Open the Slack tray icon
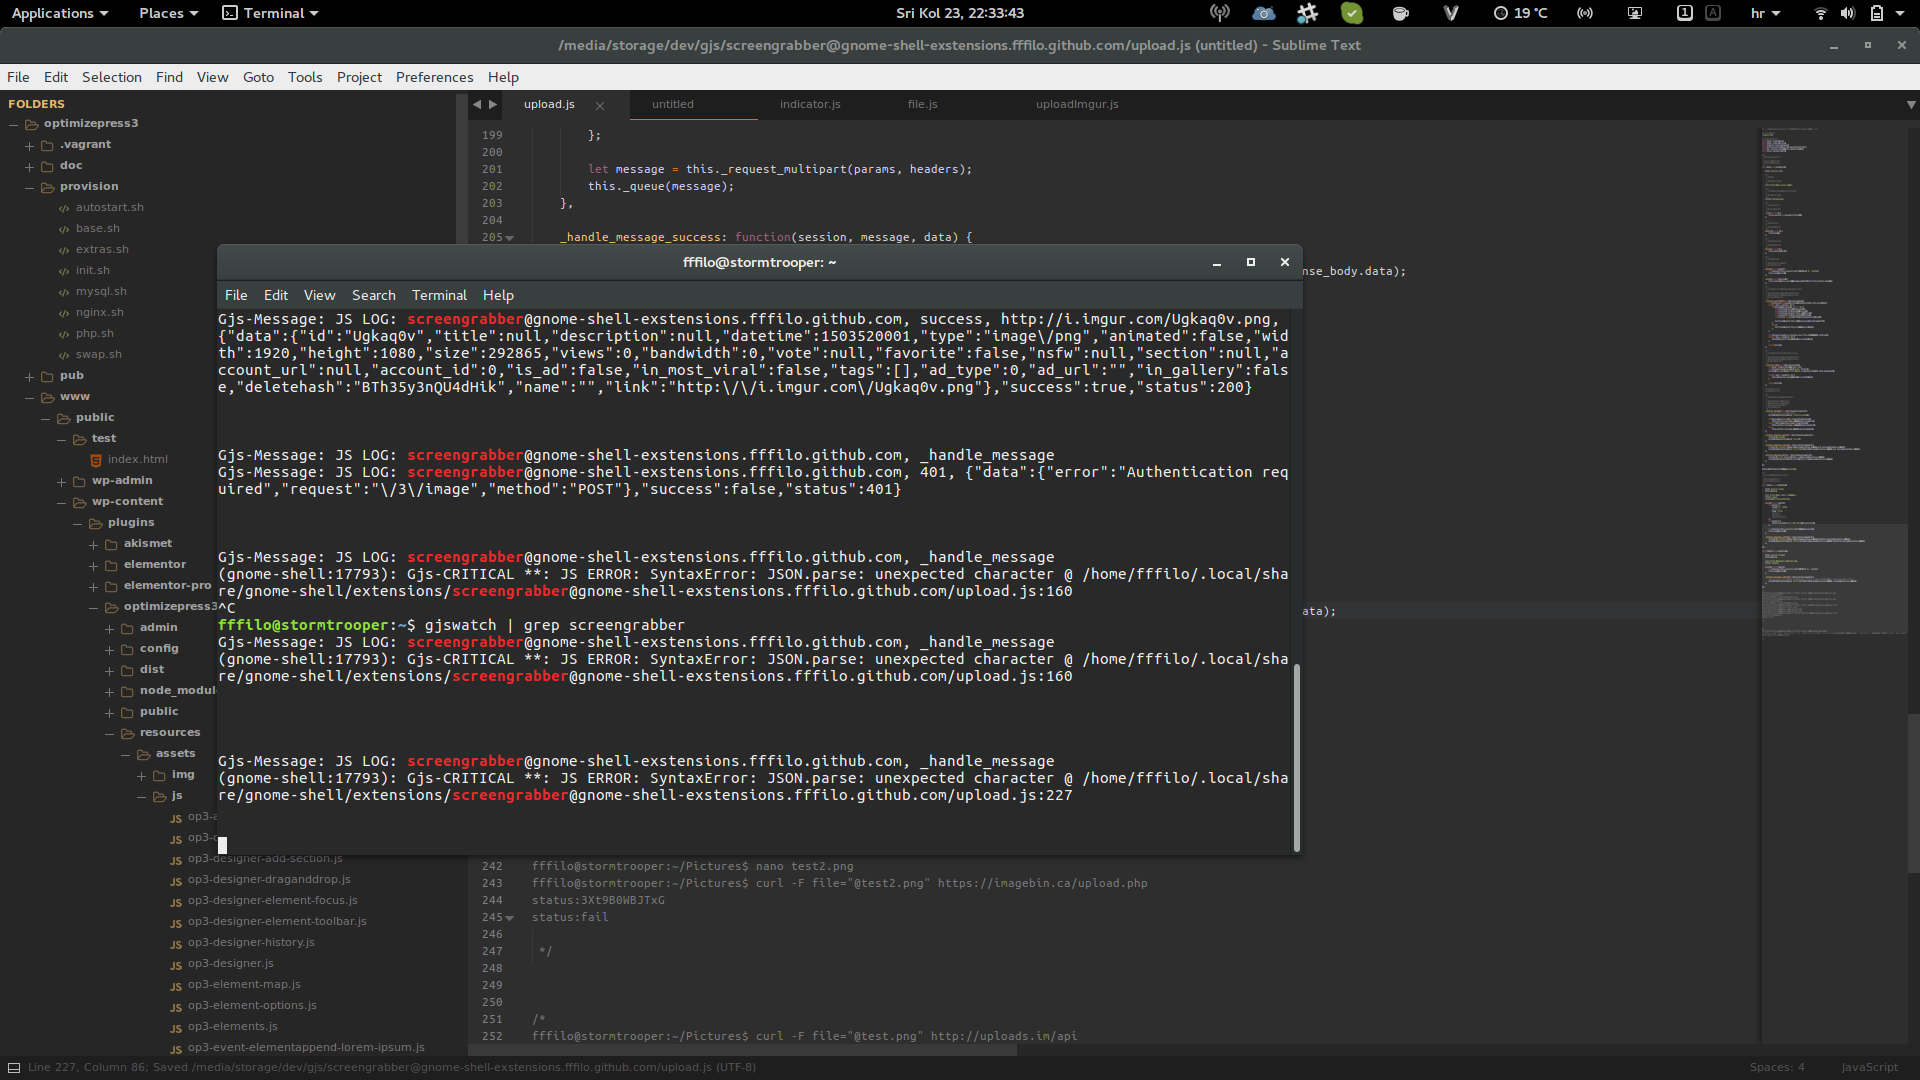Viewport: 1920px width, 1080px height. point(1307,13)
